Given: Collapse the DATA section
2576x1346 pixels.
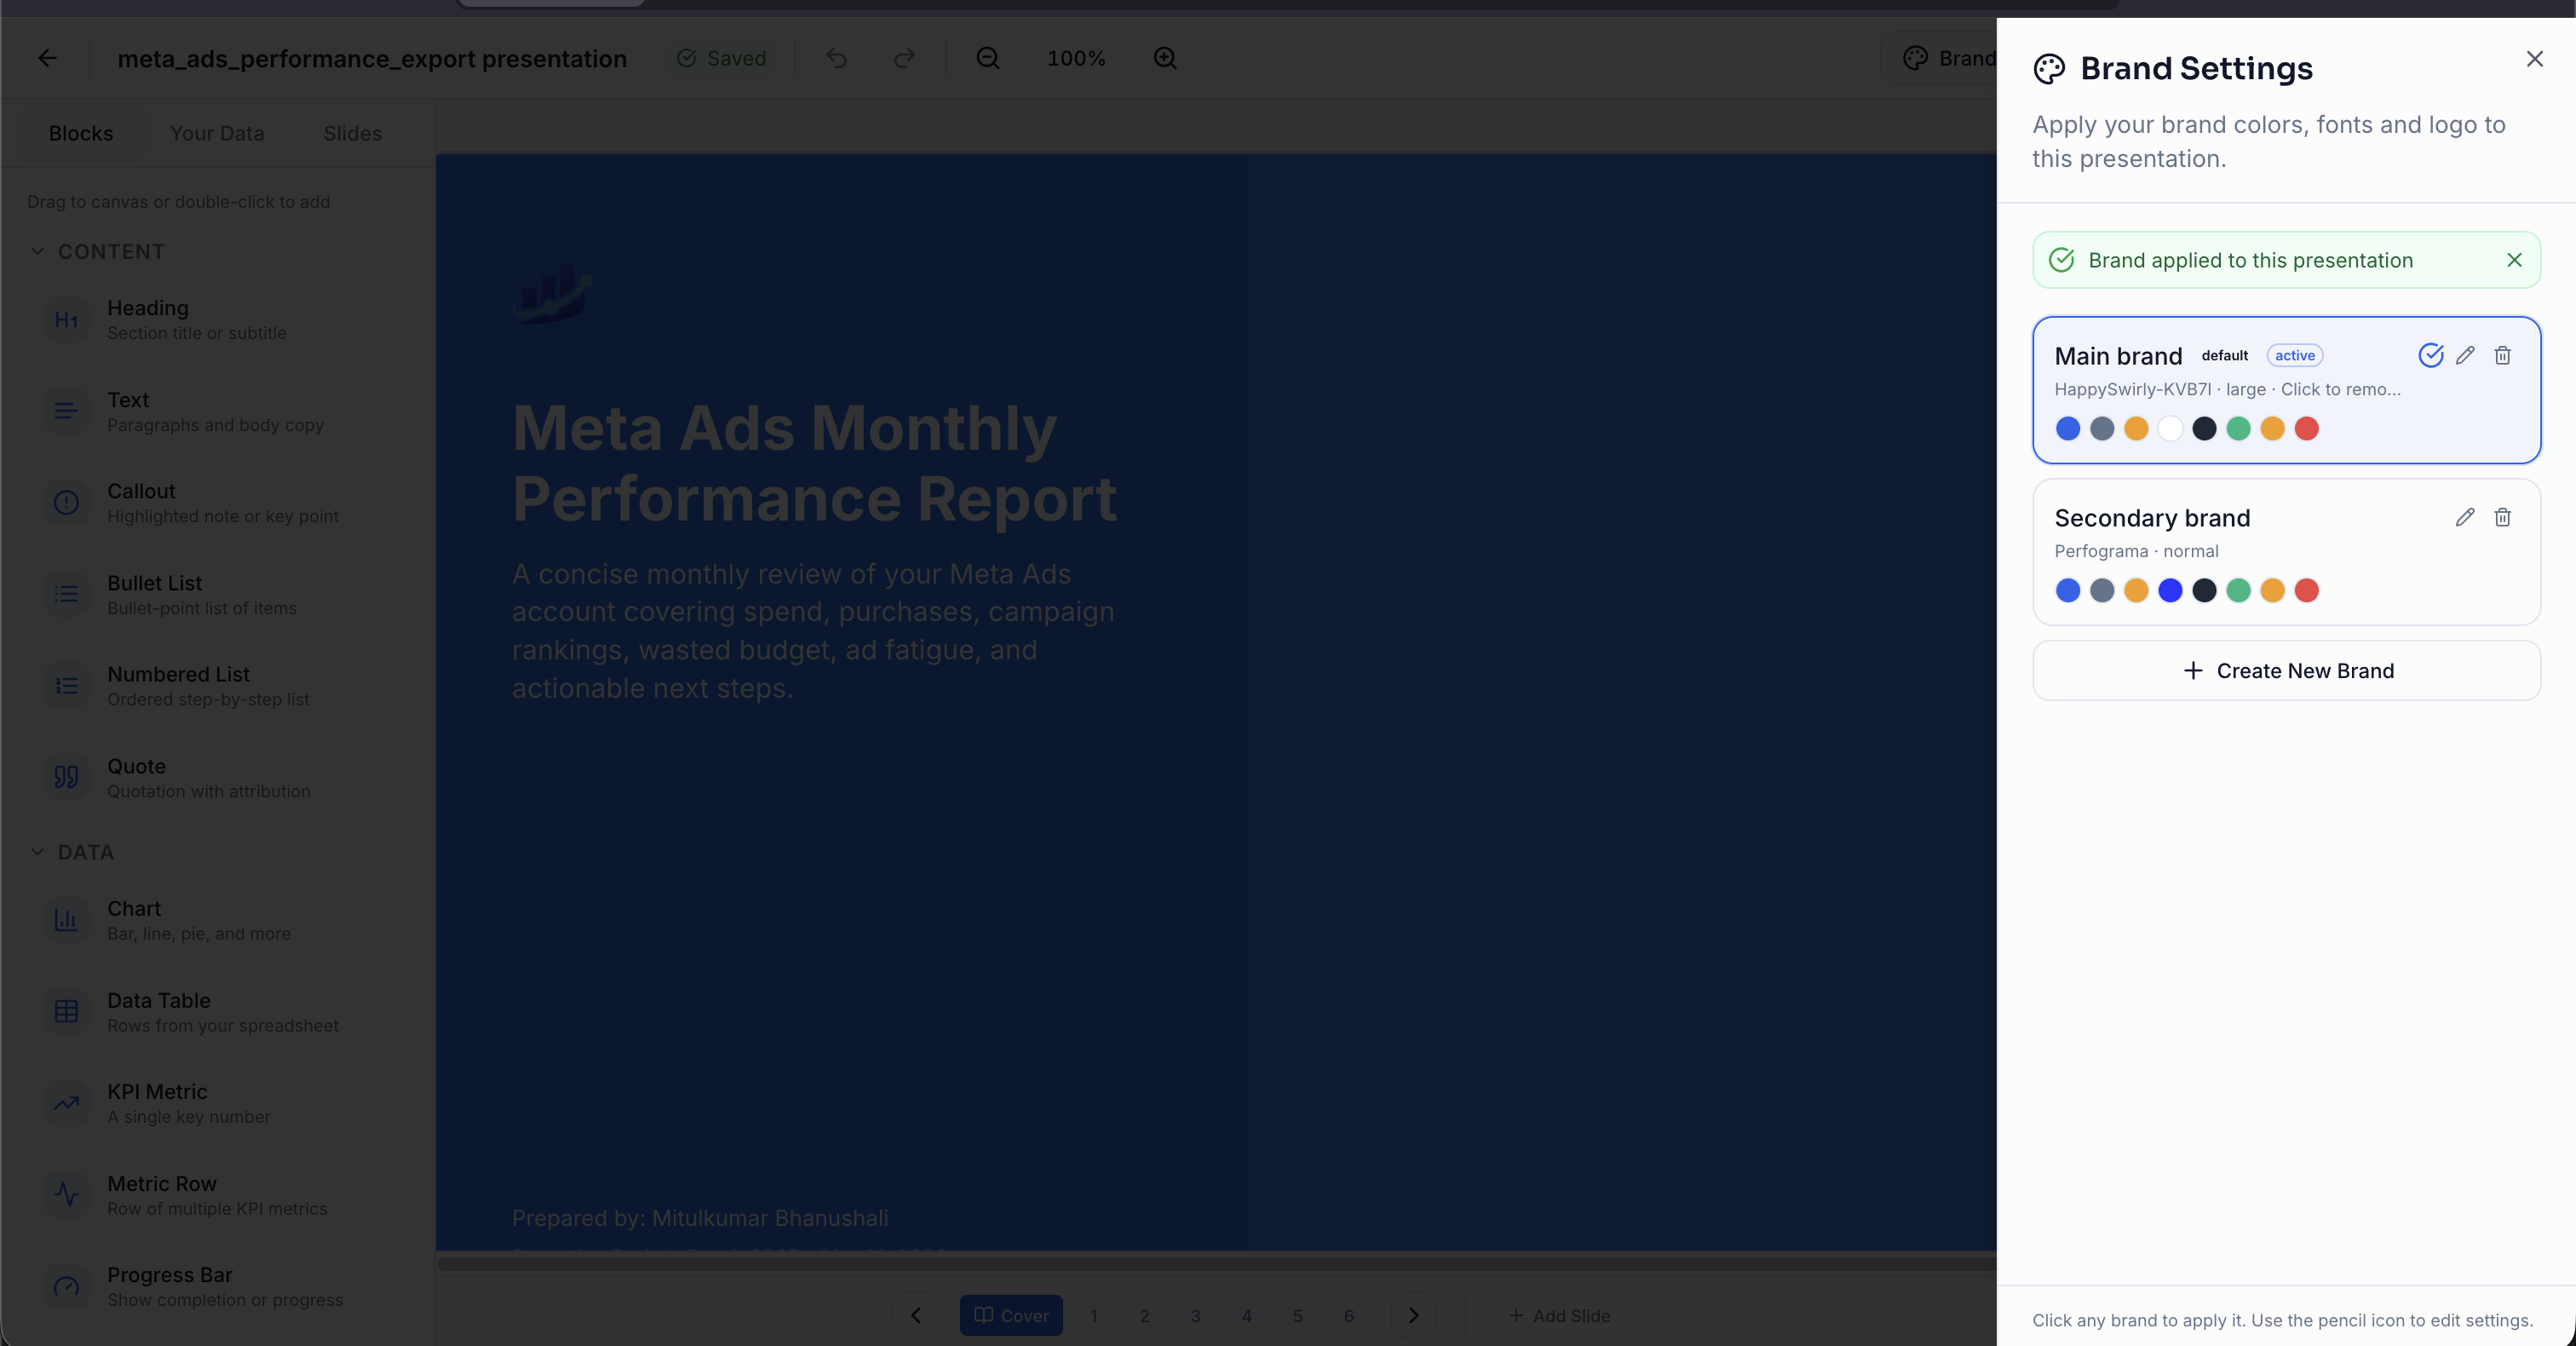Looking at the screenshot, I should [37, 852].
